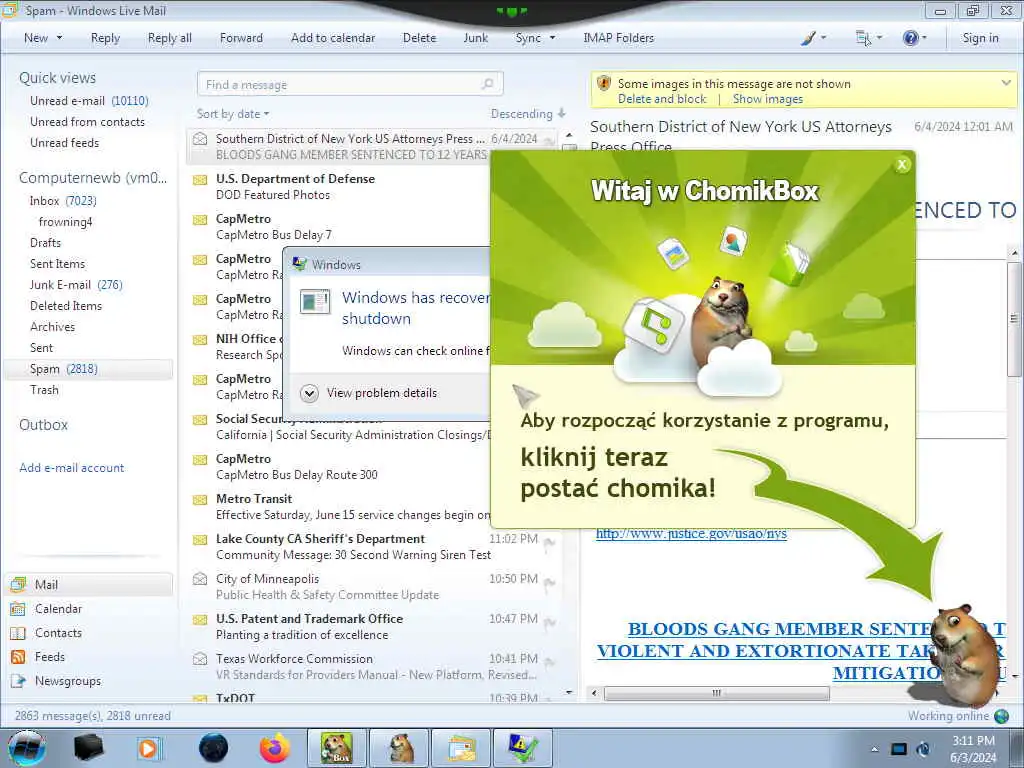Click Forward in the toolbar
This screenshot has width=1024, height=768.
click(241, 38)
